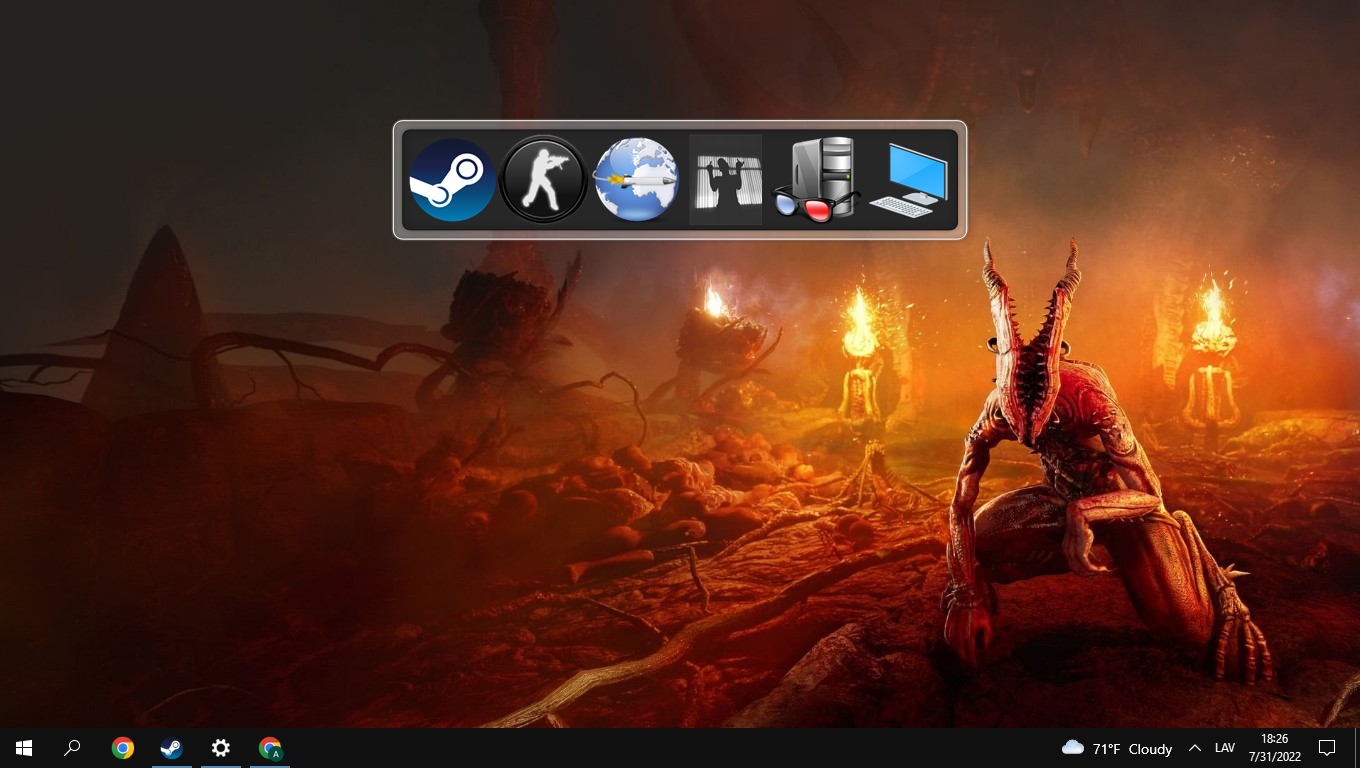Image resolution: width=1360 pixels, height=768 pixels.
Task: Open second Chrome profile taskbar icon
Action: [x=270, y=748]
